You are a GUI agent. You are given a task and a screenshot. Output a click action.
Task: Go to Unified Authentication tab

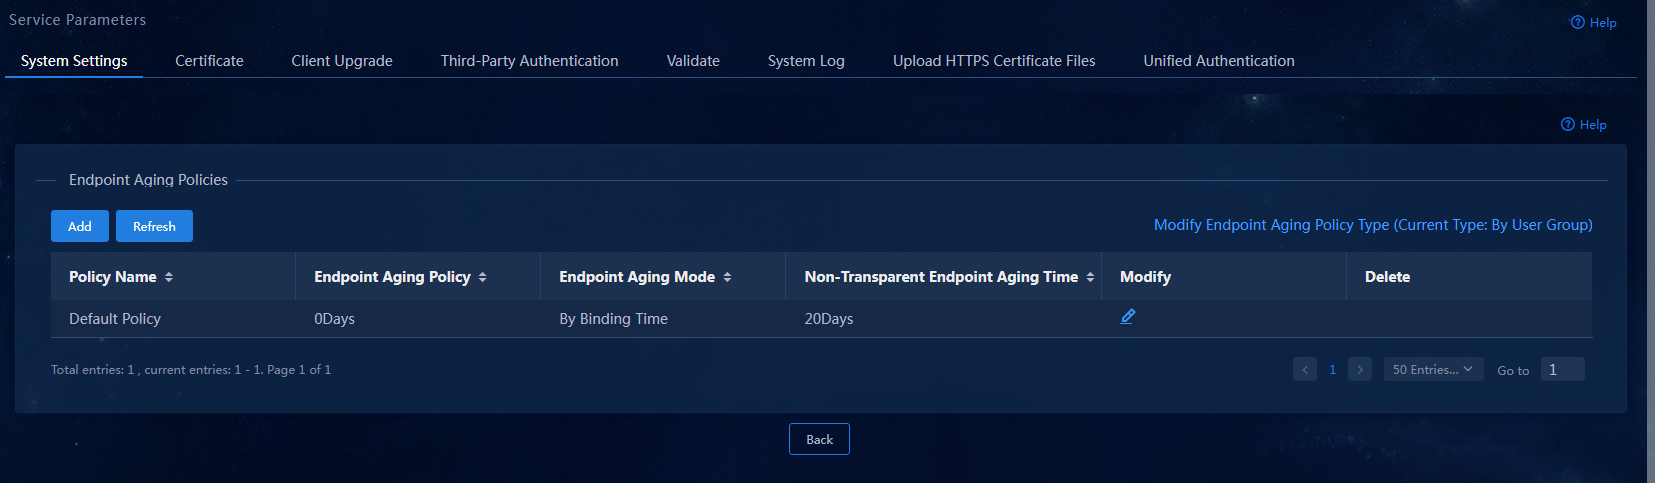coord(1219,61)
